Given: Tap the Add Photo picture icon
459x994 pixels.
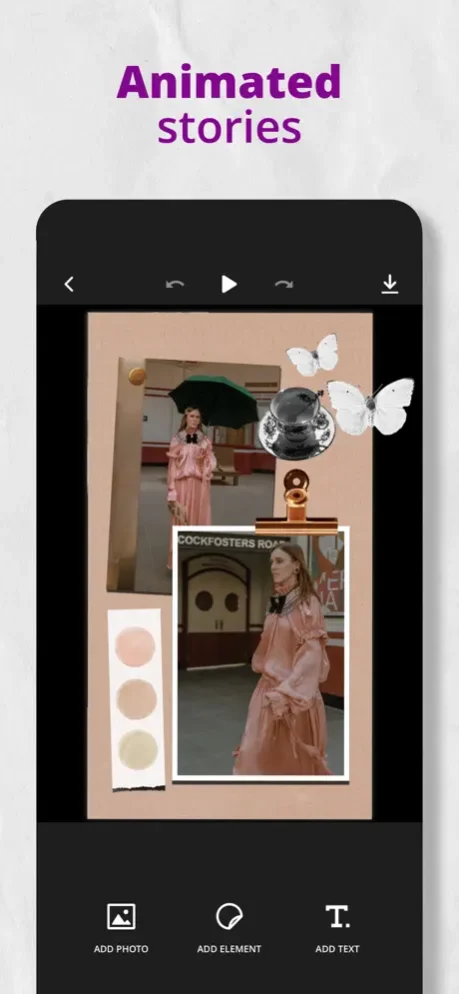Looking at the screenshot, I should 121,916.
